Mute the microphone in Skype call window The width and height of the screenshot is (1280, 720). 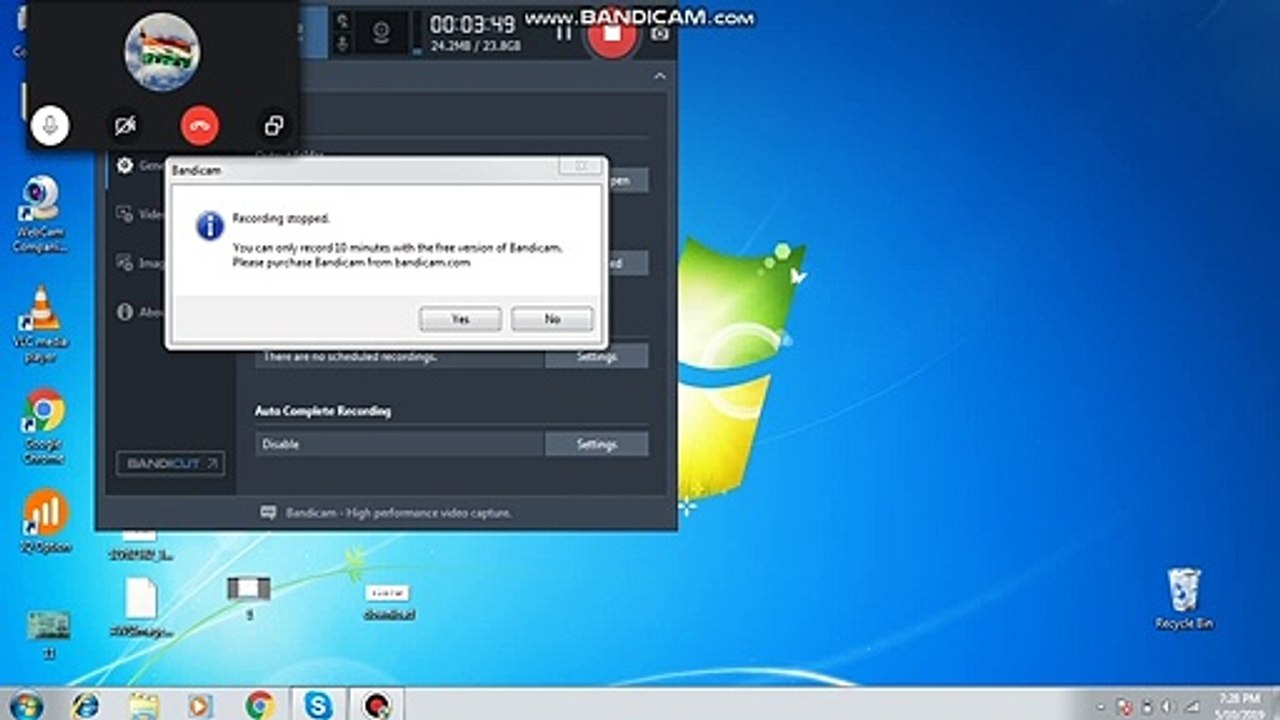[x=49, y=125]
